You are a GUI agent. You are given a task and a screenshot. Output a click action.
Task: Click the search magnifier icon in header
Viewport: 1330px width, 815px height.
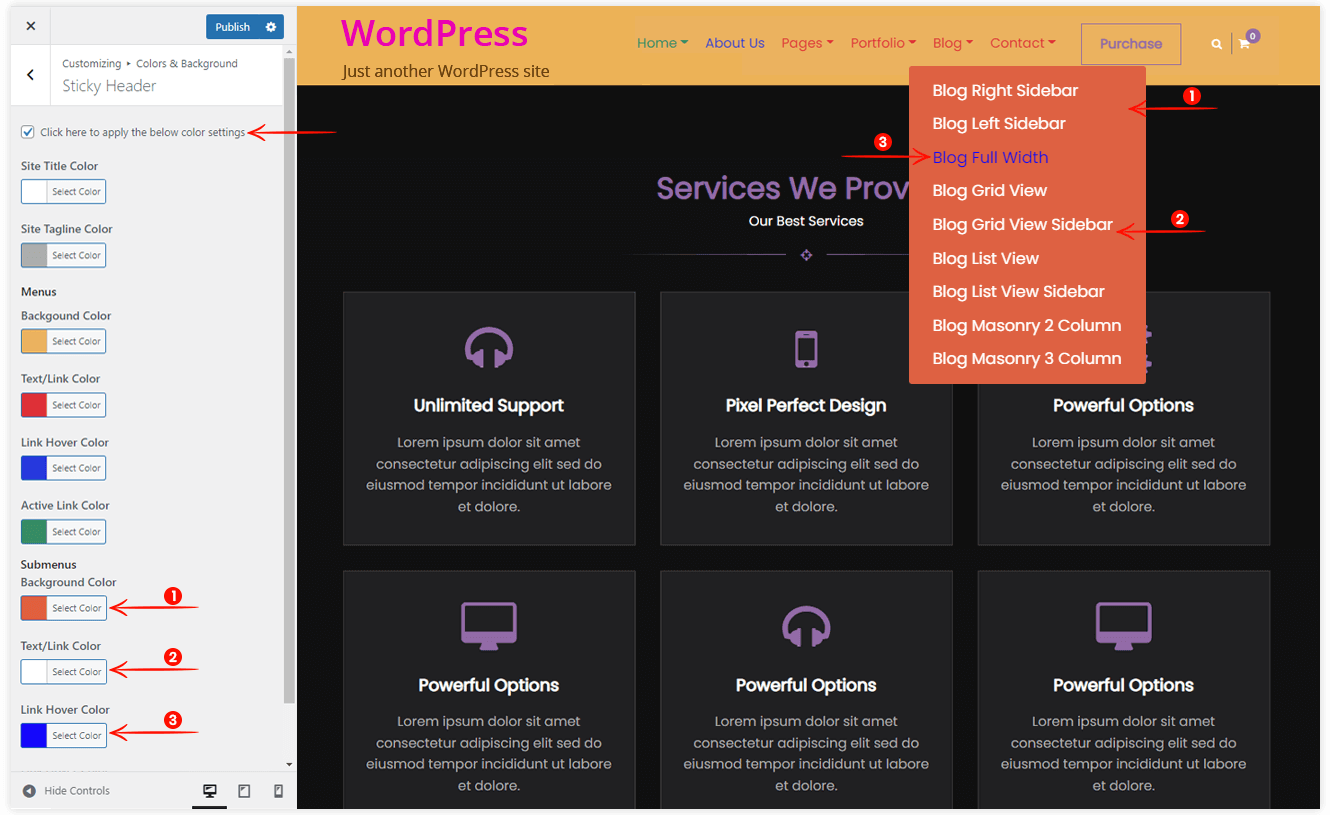pos(1216,44)
